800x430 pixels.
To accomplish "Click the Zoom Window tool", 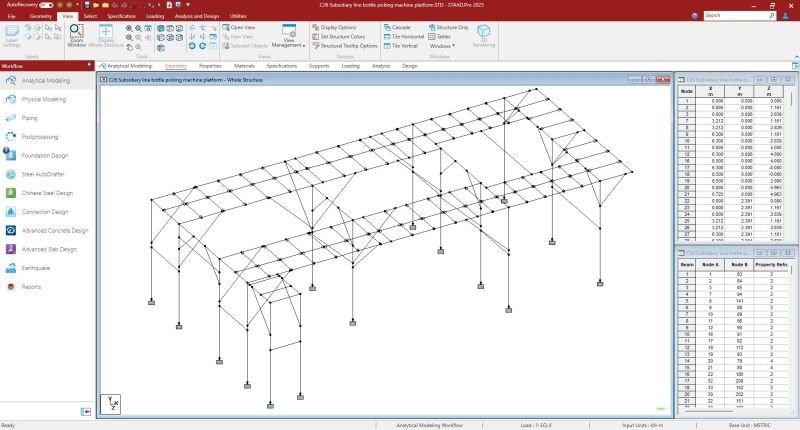I will [77, 36].
